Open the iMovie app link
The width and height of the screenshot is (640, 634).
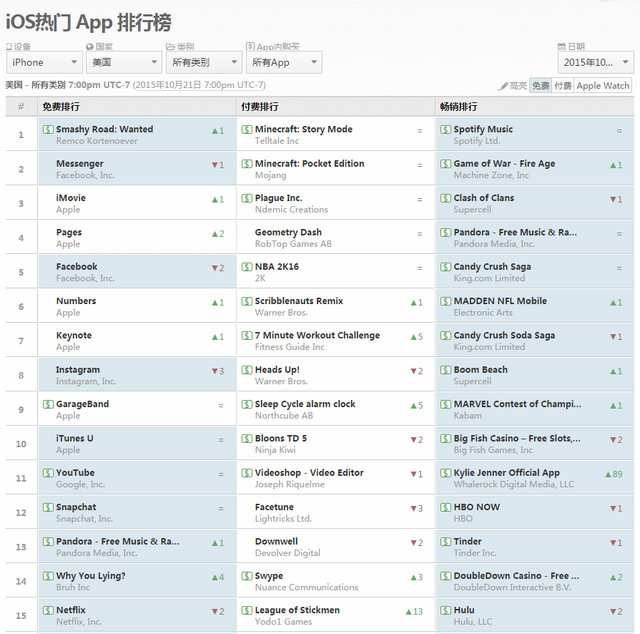coord(71,198)
